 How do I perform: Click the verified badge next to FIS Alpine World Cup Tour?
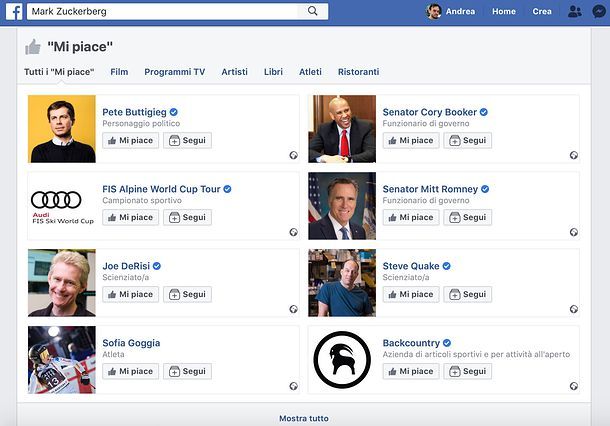(x=228, y=189)
